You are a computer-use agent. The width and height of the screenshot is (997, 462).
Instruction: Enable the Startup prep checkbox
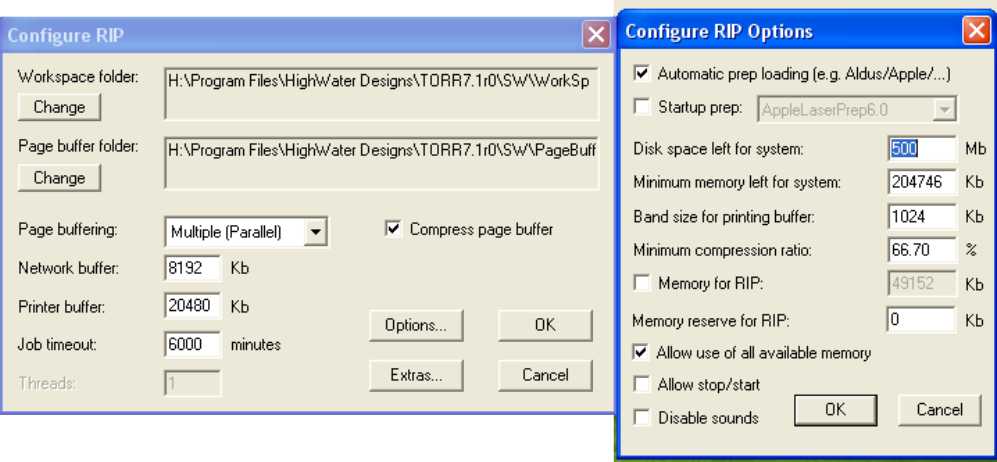(642, 107)
